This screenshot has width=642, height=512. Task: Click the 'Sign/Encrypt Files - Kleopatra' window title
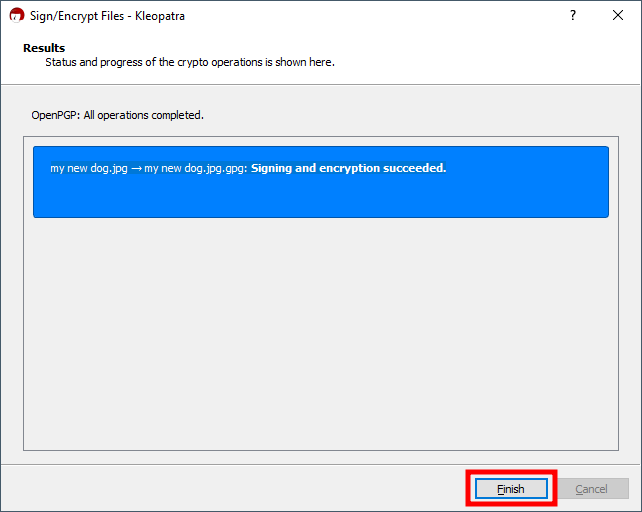click(107, 16)
